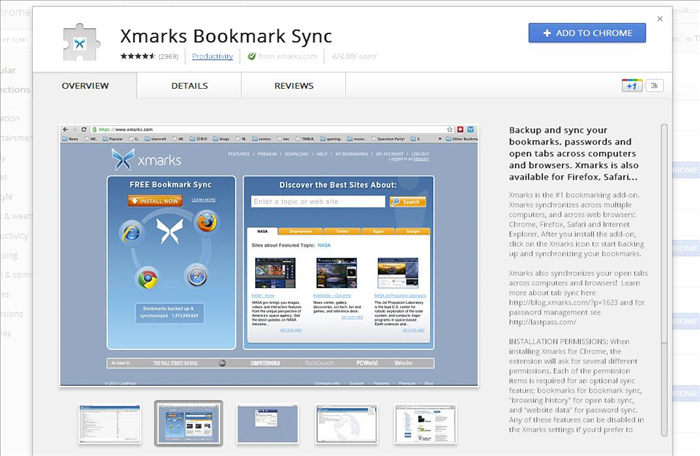700x456 pixels.
Task: Click the NASA Jet Propulsion Laboratory thumbnail
Action: point(398,273)
